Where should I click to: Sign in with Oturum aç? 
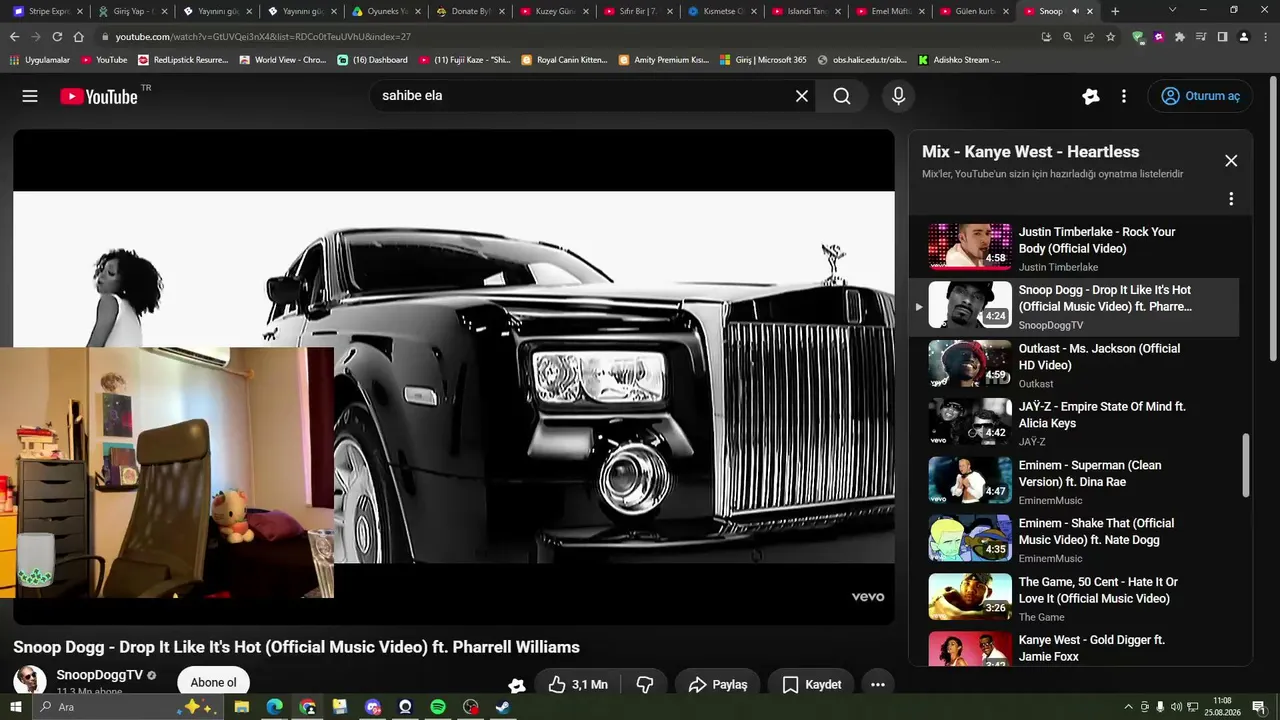click(x=1200, y=96)
